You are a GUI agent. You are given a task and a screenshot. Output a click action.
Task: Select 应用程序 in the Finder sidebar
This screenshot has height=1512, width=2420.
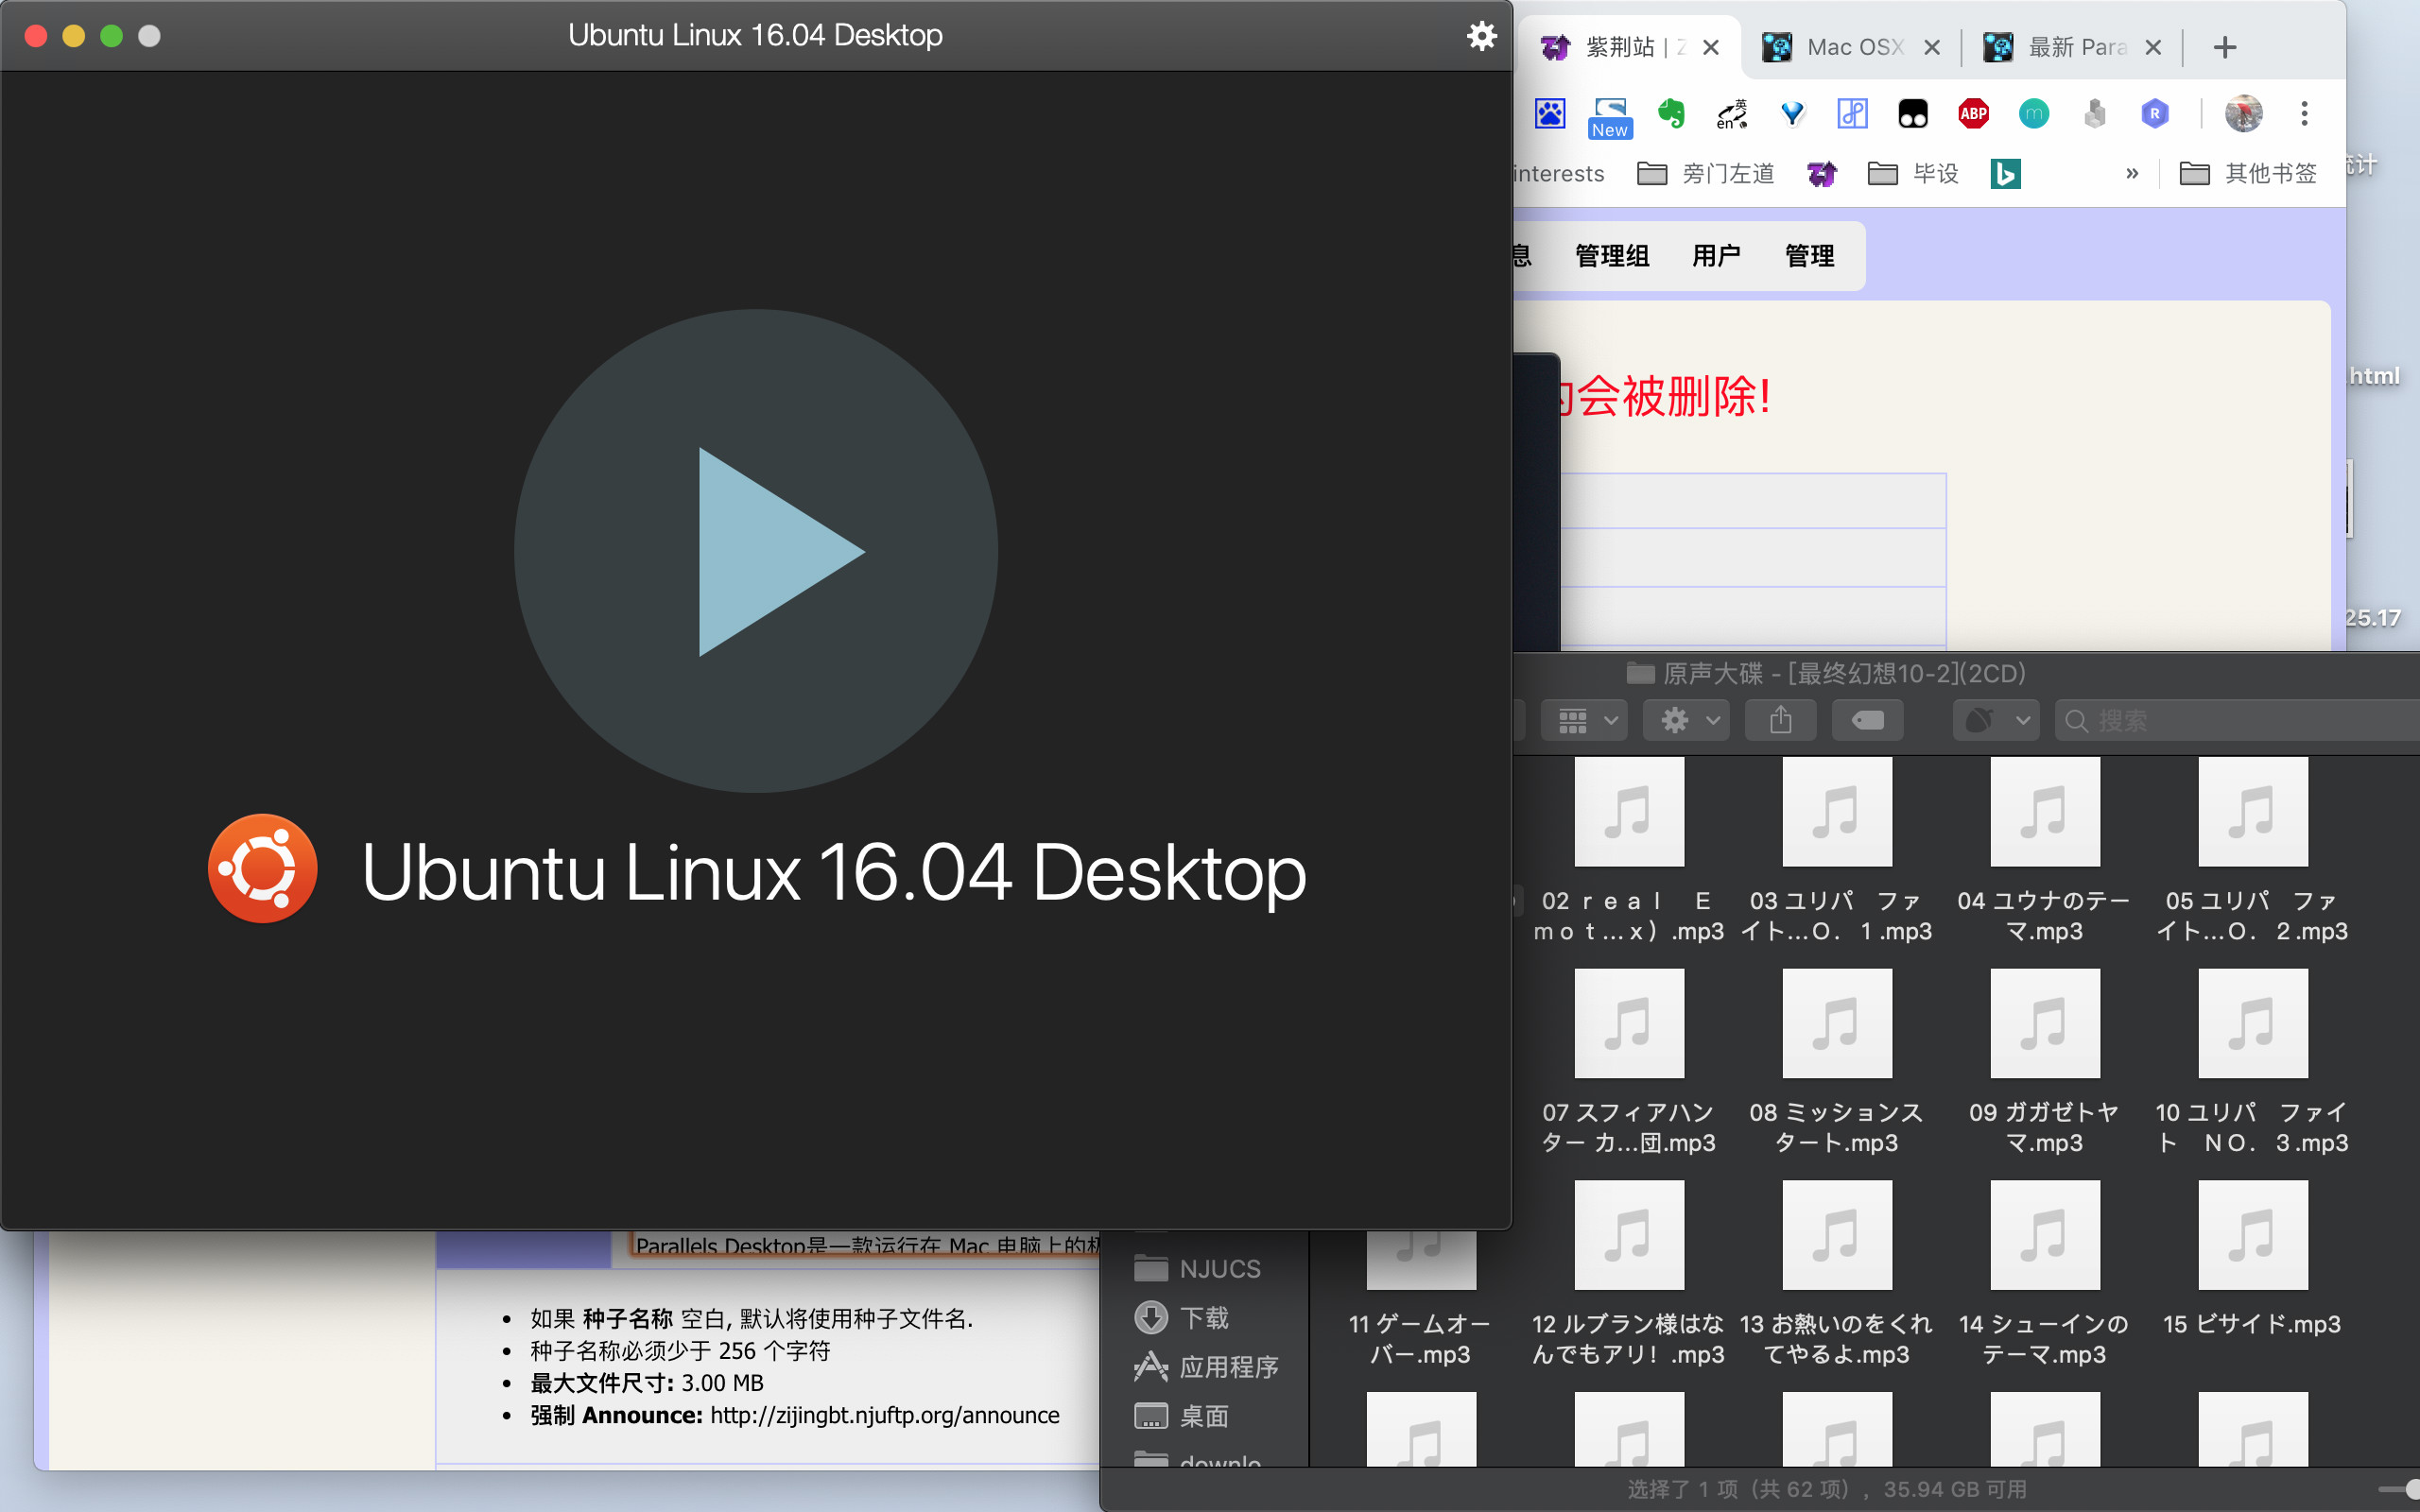click(1227, 1366)
